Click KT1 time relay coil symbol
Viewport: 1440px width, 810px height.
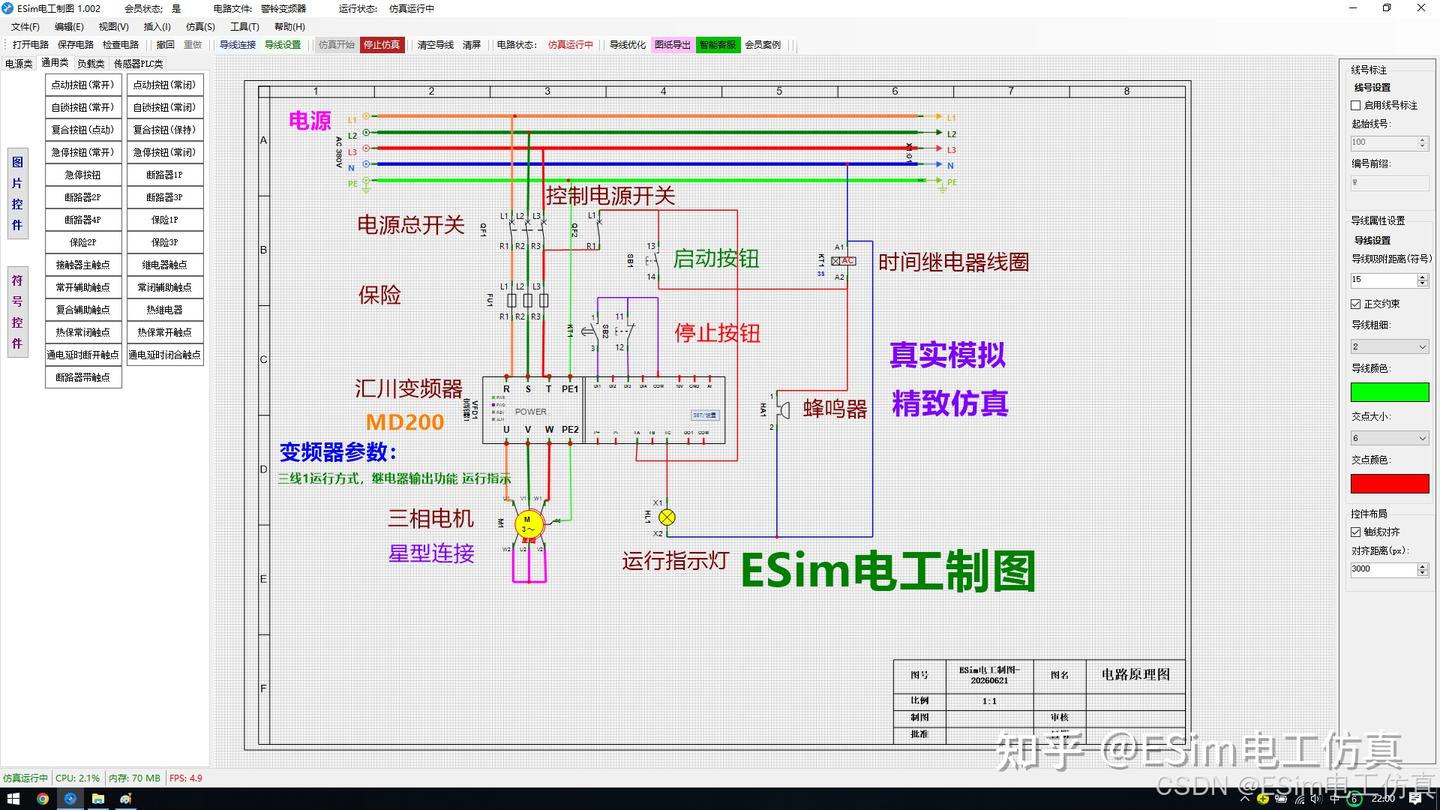[x=842, y=261]
